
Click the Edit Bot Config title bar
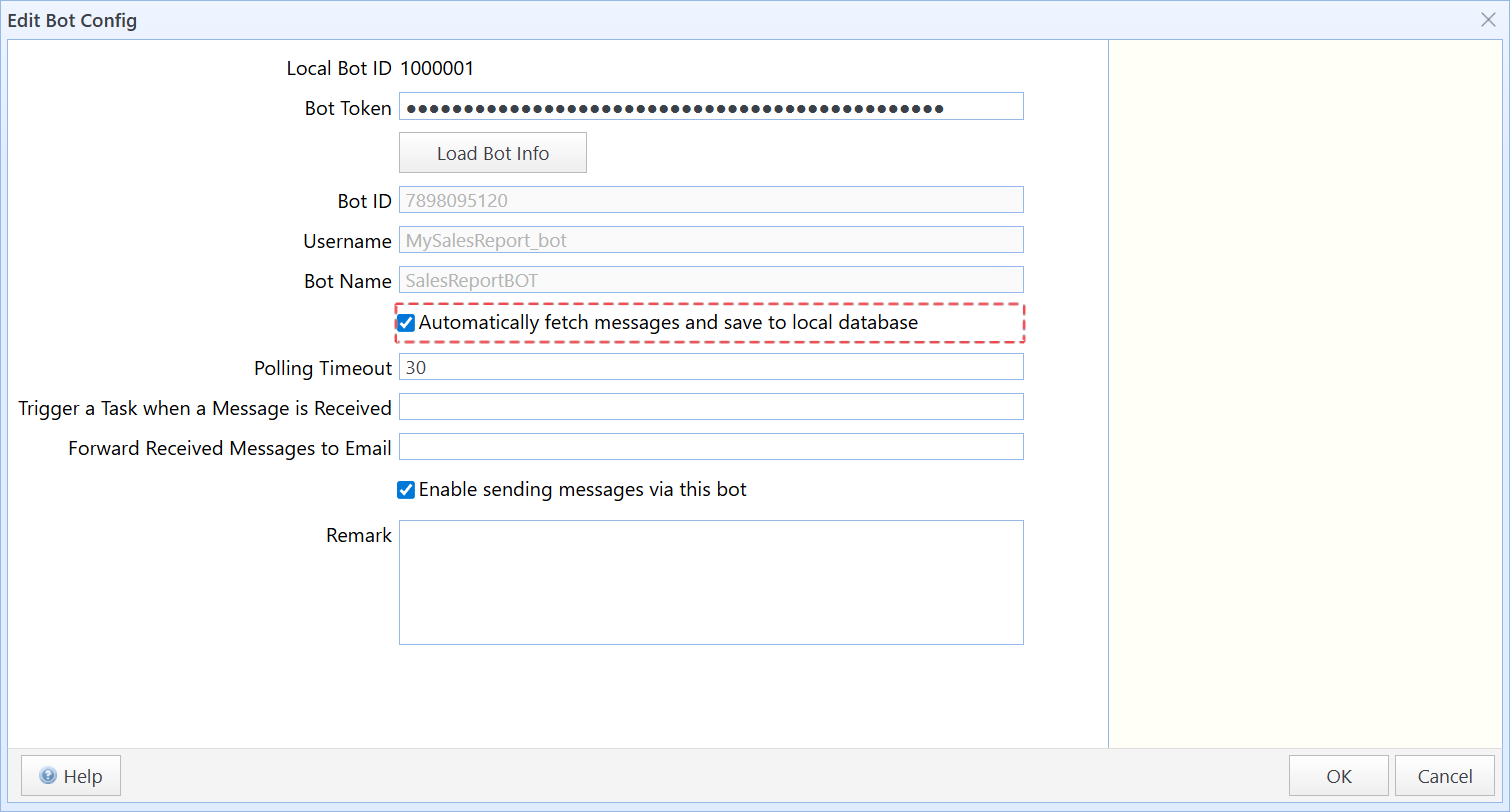(700, 20)
